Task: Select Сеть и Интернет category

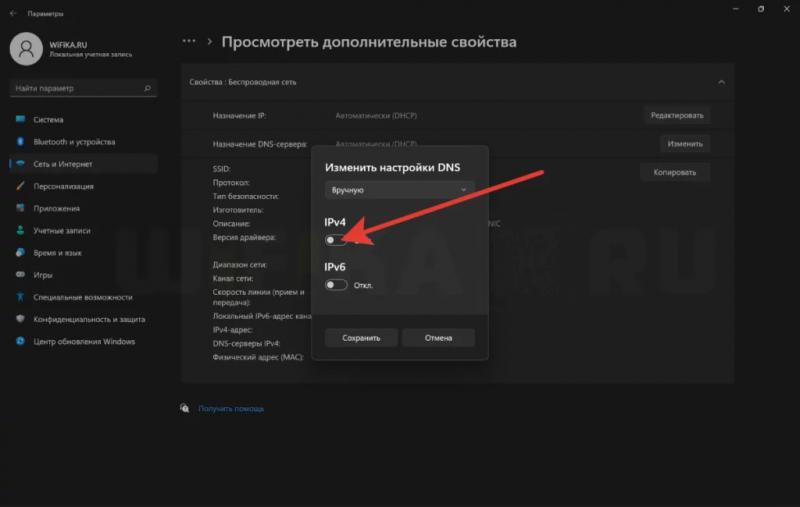Action: pos(83,164)
